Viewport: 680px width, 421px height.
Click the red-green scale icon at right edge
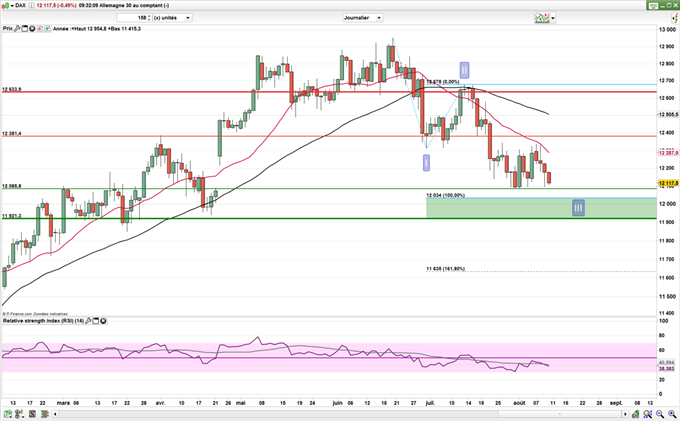point(675,18)
